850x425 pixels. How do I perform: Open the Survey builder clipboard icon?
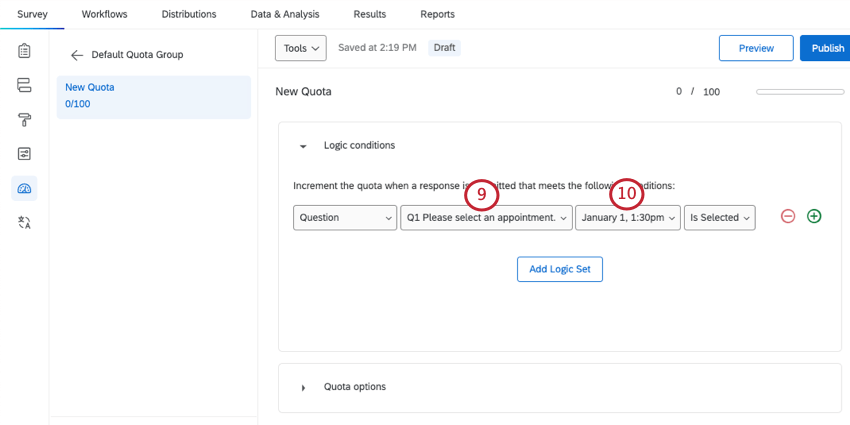(25, 51)
